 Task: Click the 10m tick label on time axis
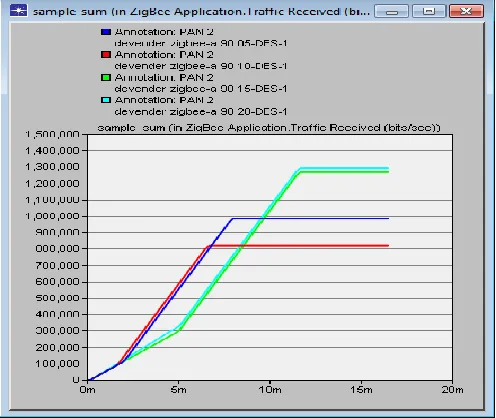[270, 390]
